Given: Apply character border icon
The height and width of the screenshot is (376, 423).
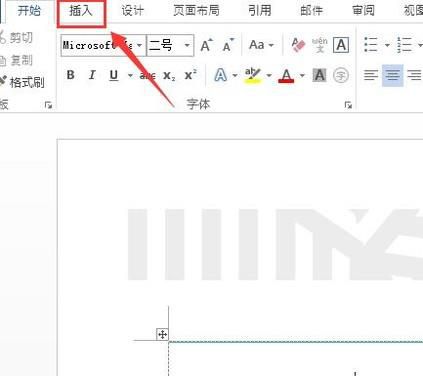Looking at the screenshot, I should coord(341,45).
